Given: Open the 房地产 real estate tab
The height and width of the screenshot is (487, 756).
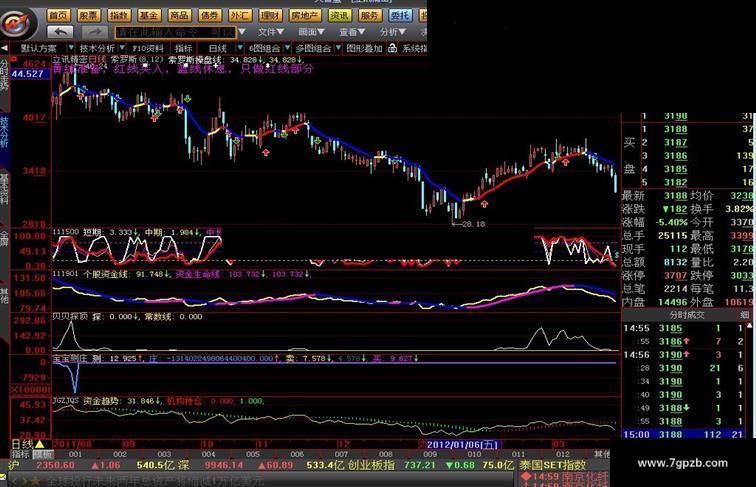Looking at the screenshot, I should (305, 15).
